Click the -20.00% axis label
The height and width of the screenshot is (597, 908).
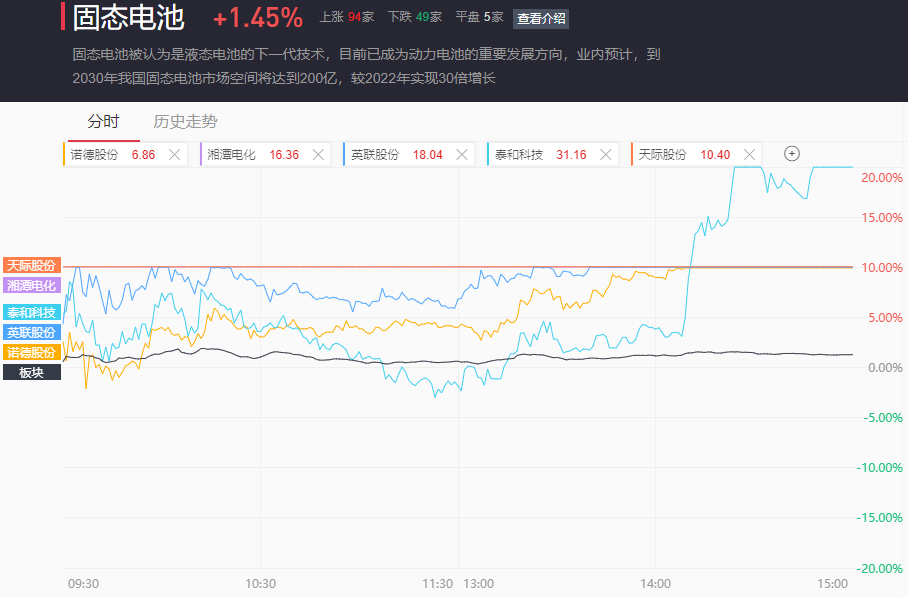879,568
